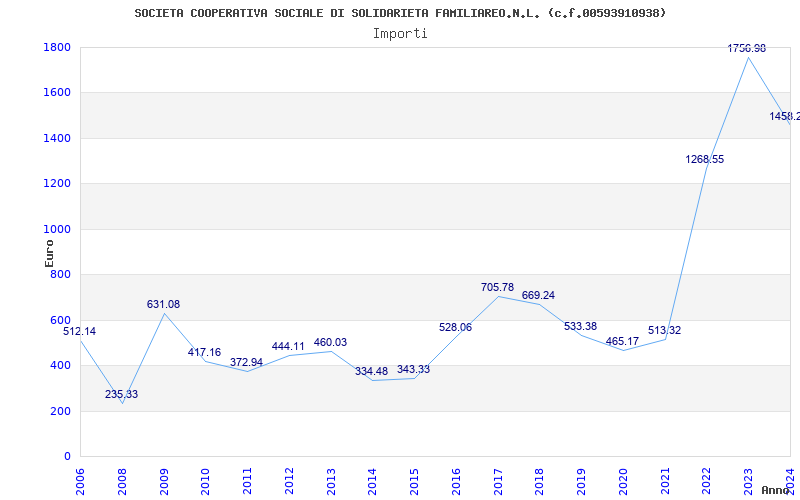The height and width of the screenshot is (500, 800).
Task: Click the 400 y-axis tick
Action: [x=60, y=366]
